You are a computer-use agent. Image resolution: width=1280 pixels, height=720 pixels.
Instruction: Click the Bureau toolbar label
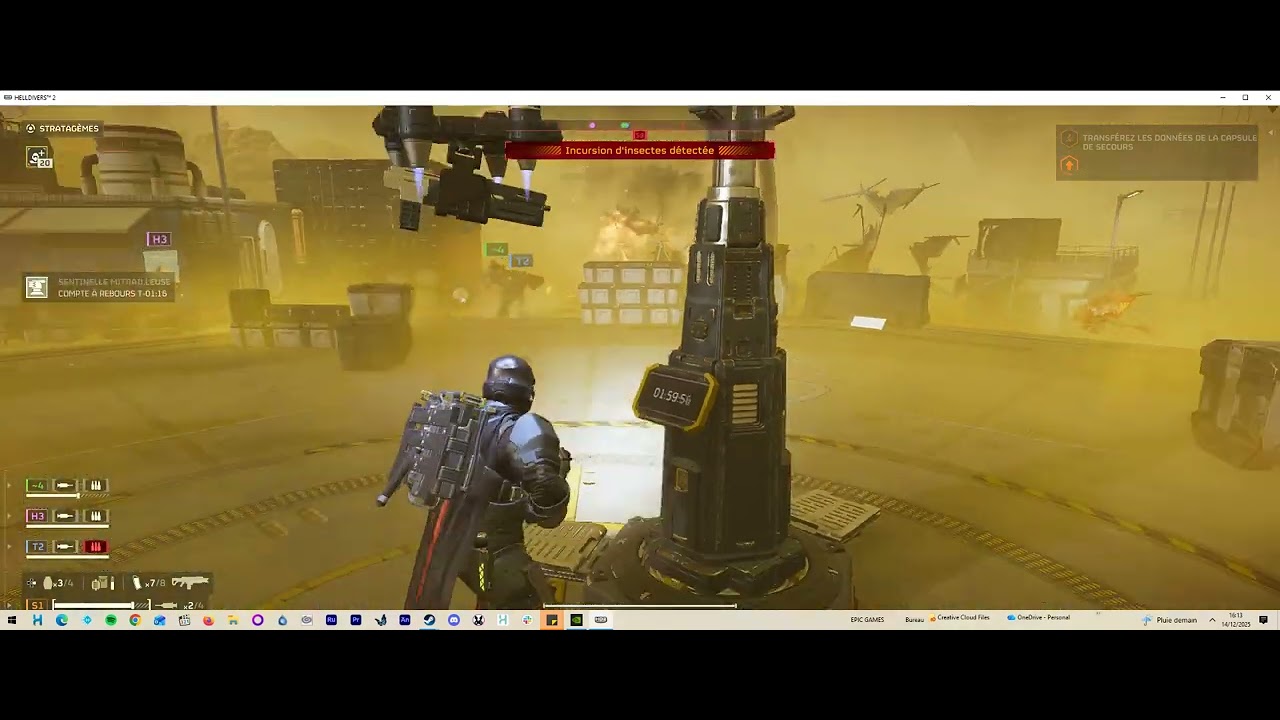coord(914,620)
